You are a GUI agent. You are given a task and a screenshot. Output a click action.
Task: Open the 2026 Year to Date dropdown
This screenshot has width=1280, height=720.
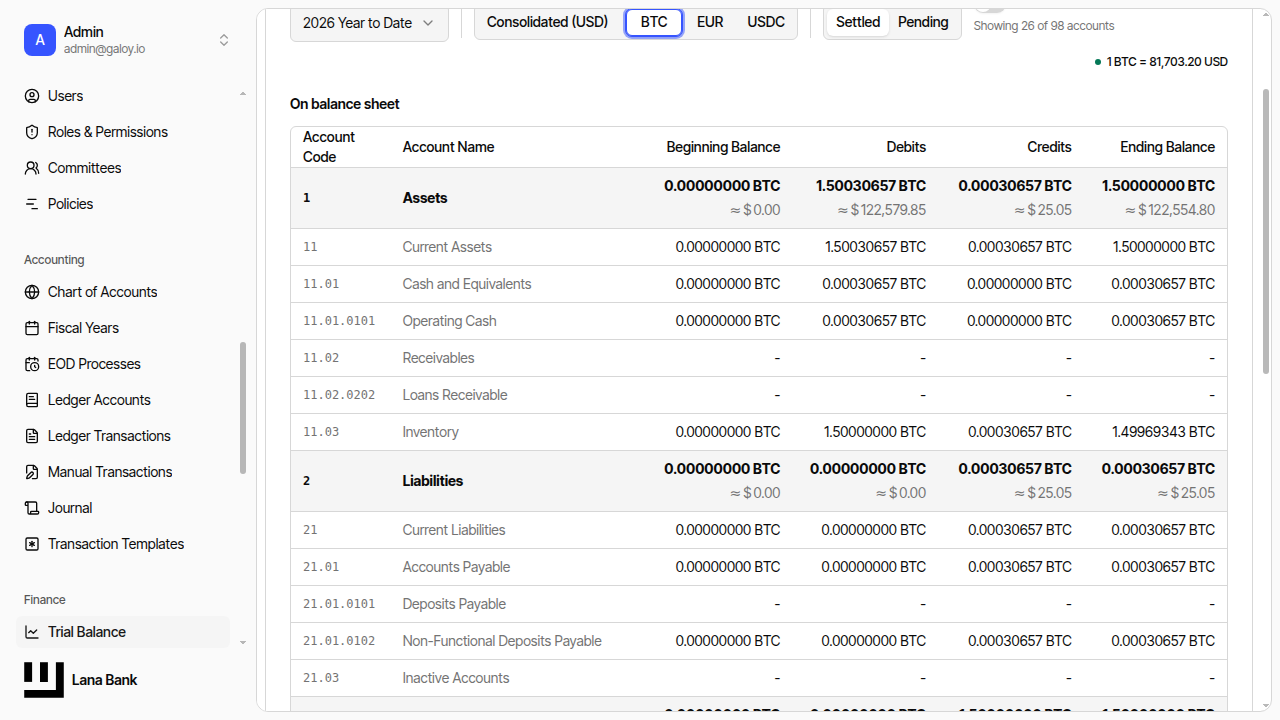[369, 23]
